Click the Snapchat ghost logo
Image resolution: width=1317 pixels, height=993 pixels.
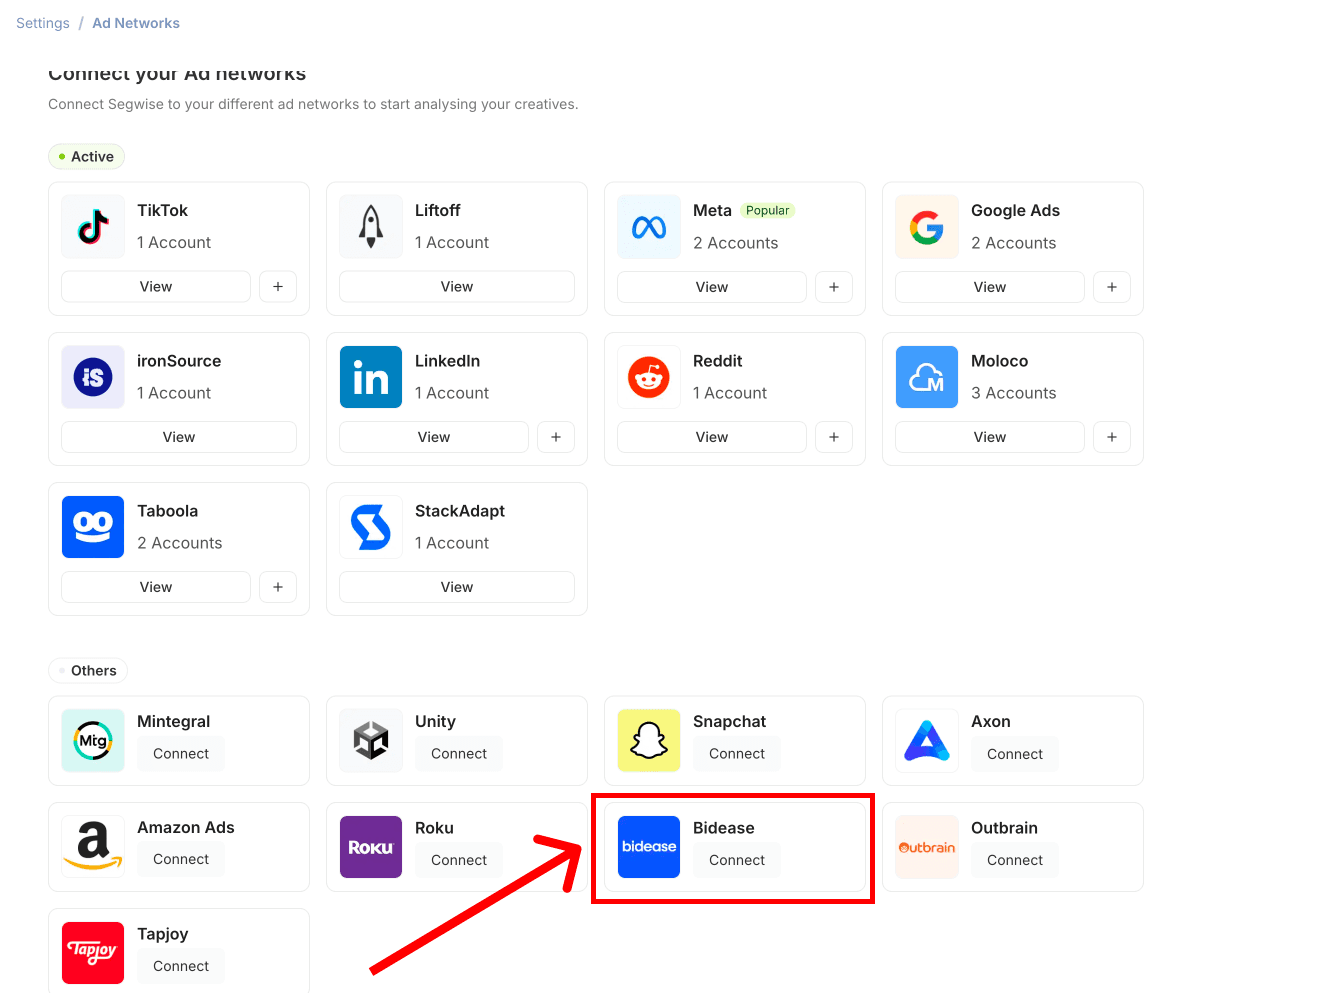(649, 741)
